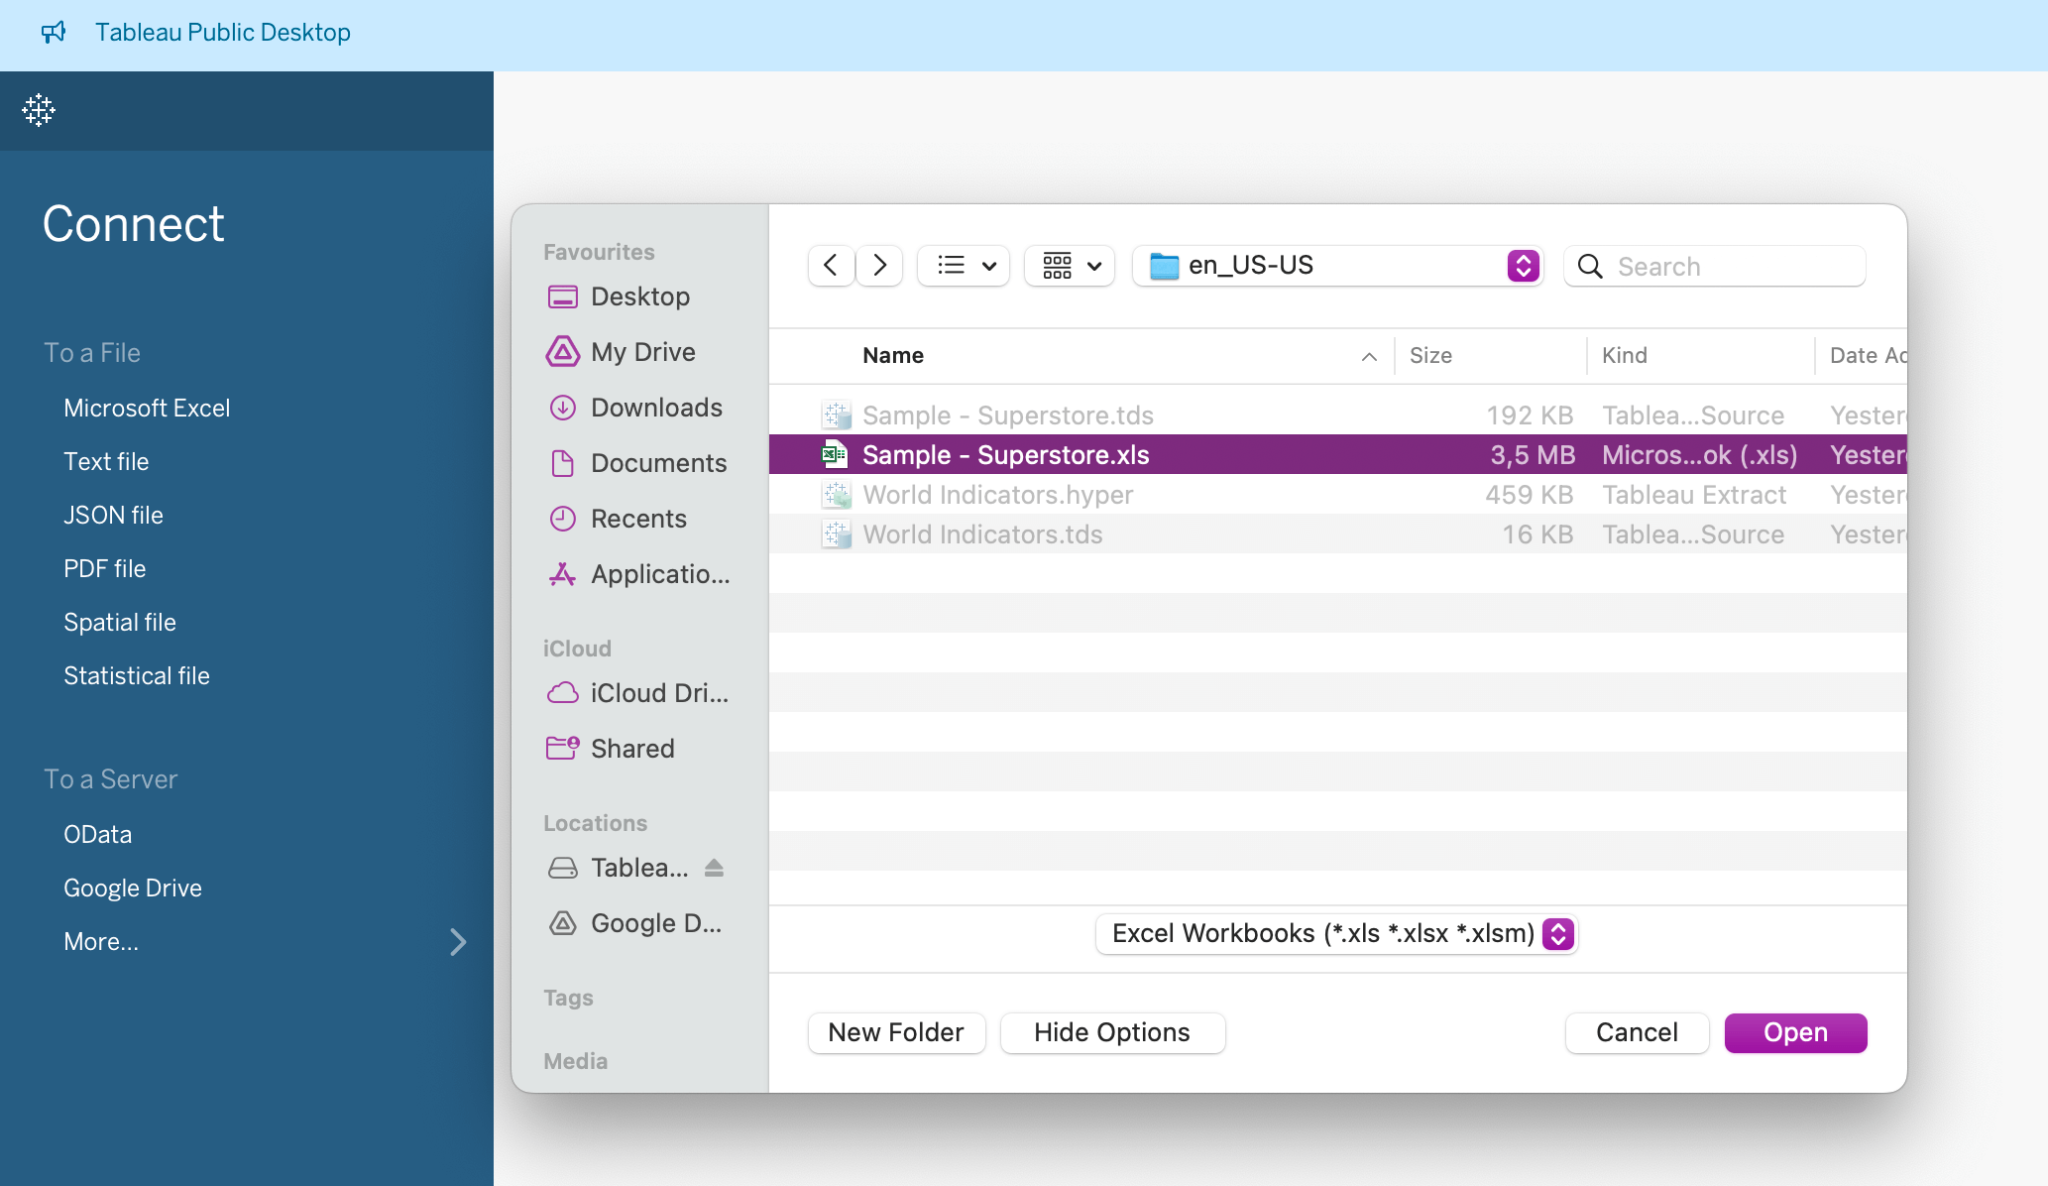
Task: Click the Tableau logo icon in sidebar
Action: point(39,110)
